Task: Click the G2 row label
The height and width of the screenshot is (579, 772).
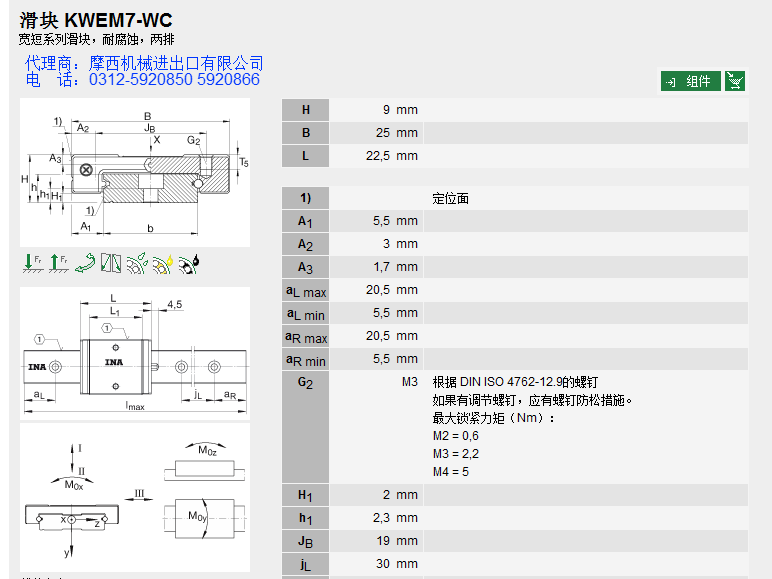Action: point(305,383)
